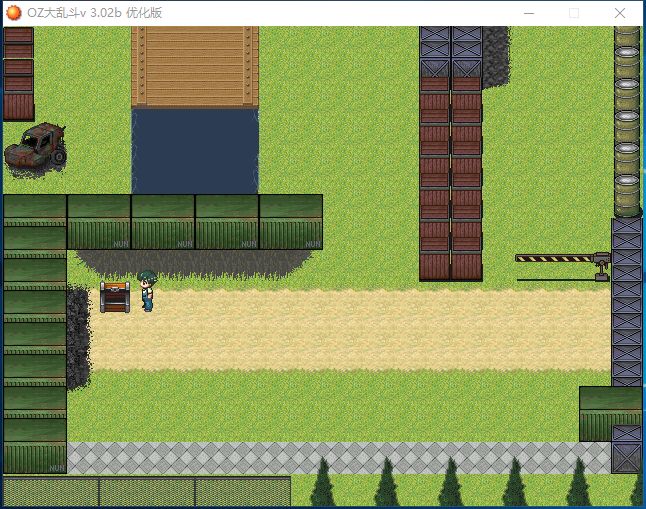The image size is (646, 509).
Task: Close the OZ大乱斗 game window
Action: click(620, 13)
